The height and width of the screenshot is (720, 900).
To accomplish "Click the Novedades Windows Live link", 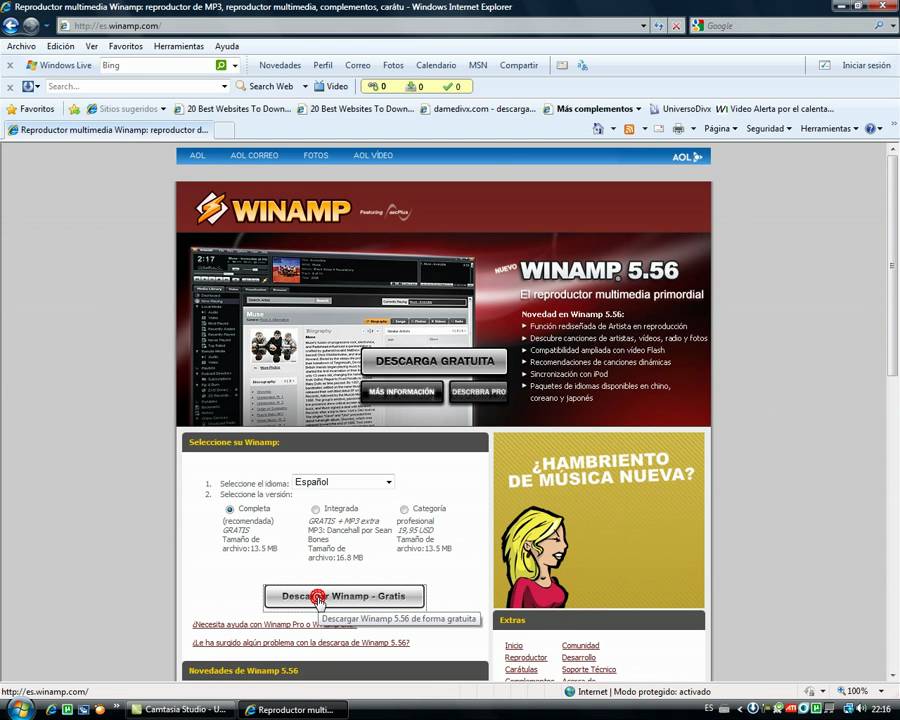I will (x=280, y=65).
